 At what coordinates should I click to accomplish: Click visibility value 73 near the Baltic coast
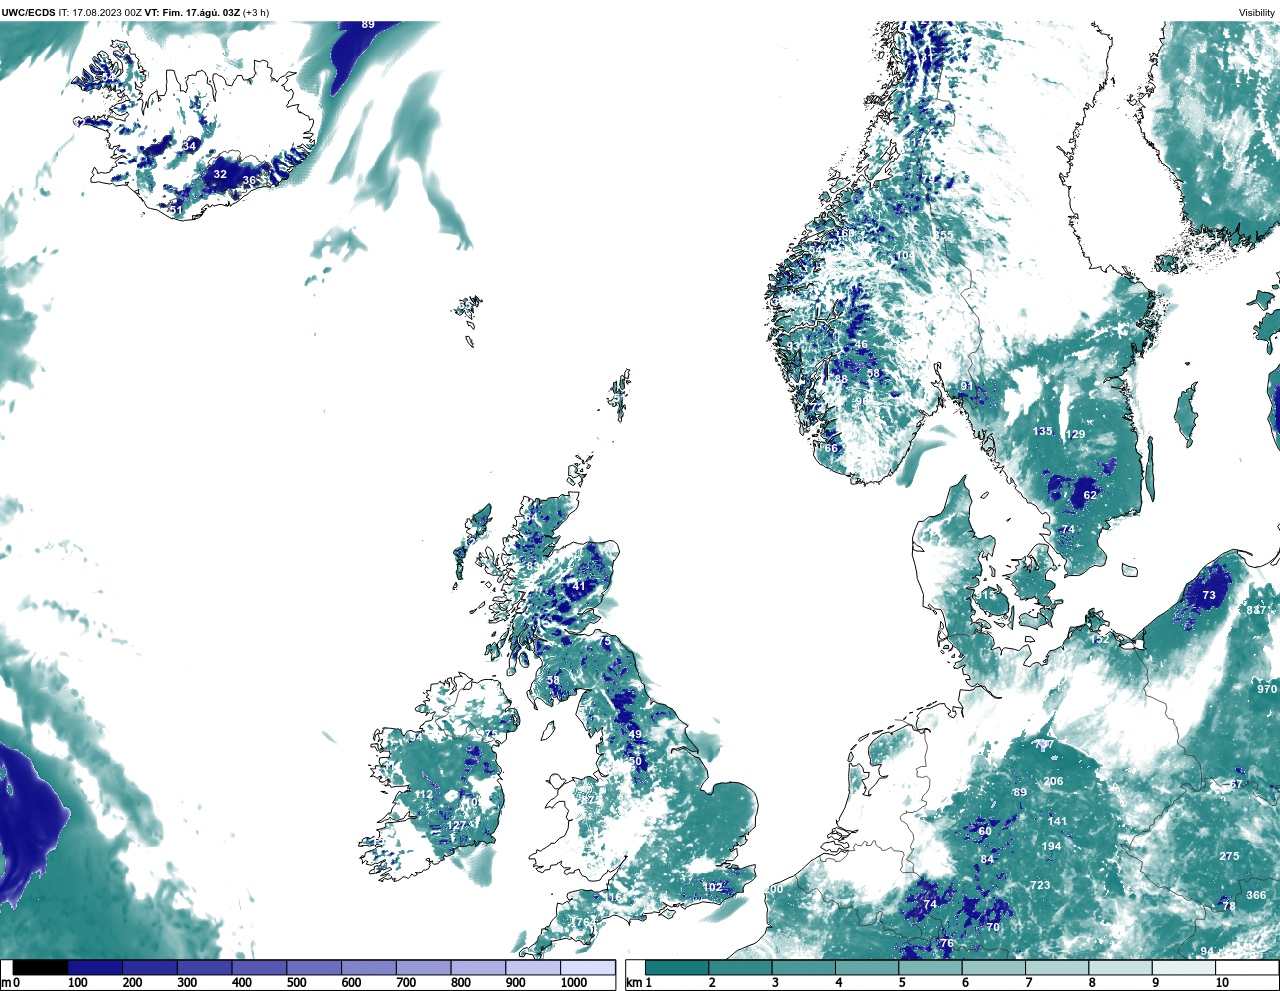coord(1209,595)
